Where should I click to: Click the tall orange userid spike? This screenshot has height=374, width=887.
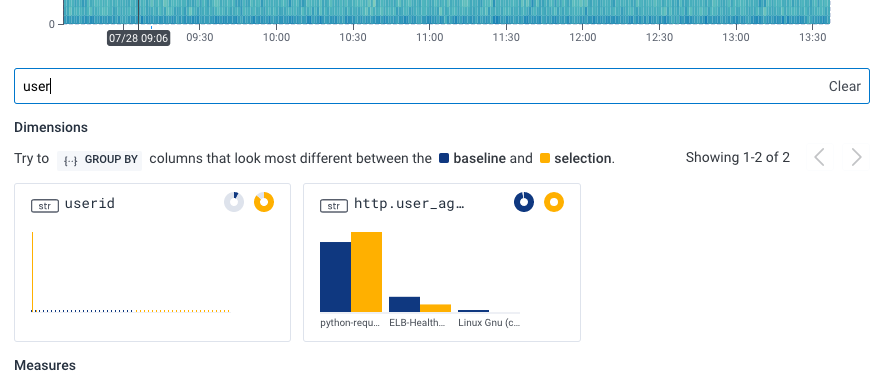point(32,272)
